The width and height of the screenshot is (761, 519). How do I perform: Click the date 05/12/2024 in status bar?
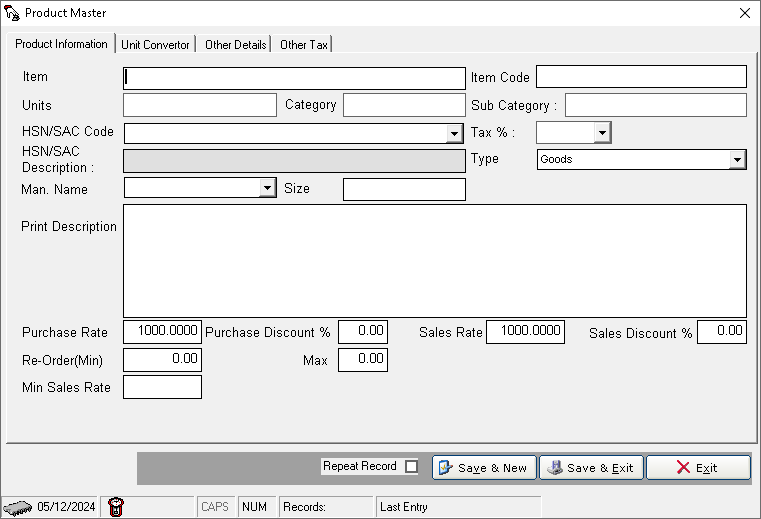pos(66,507)
